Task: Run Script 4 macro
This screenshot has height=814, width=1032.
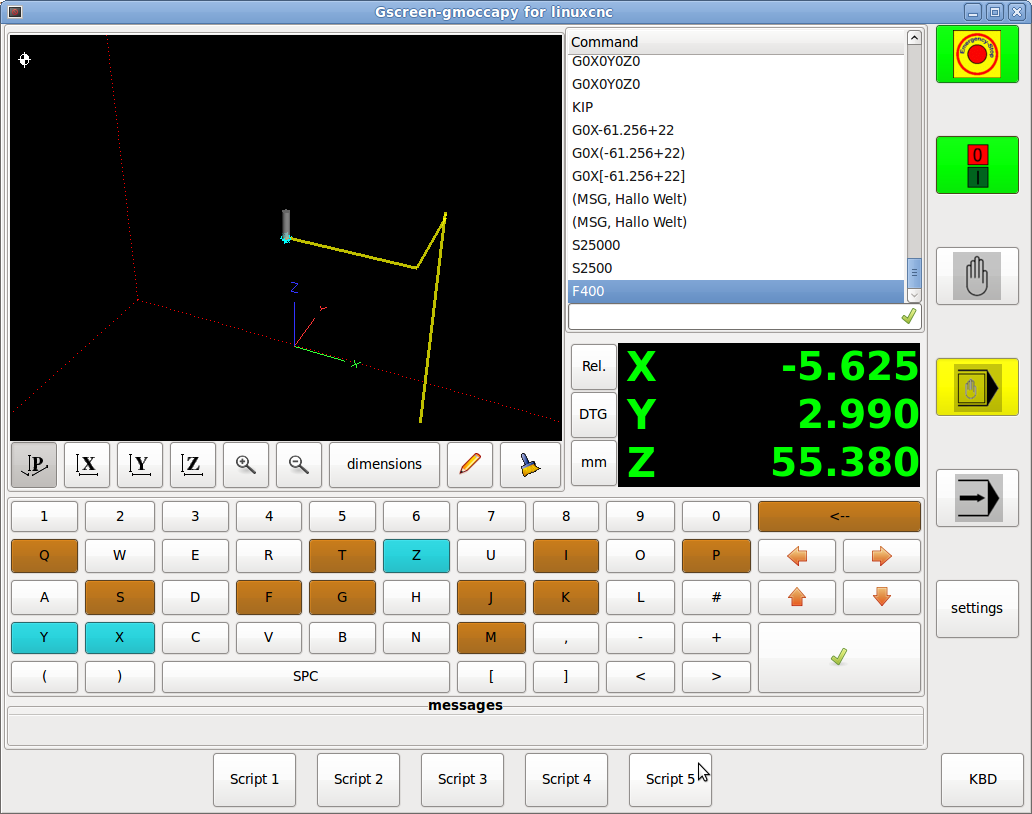Action: (566, 780)
